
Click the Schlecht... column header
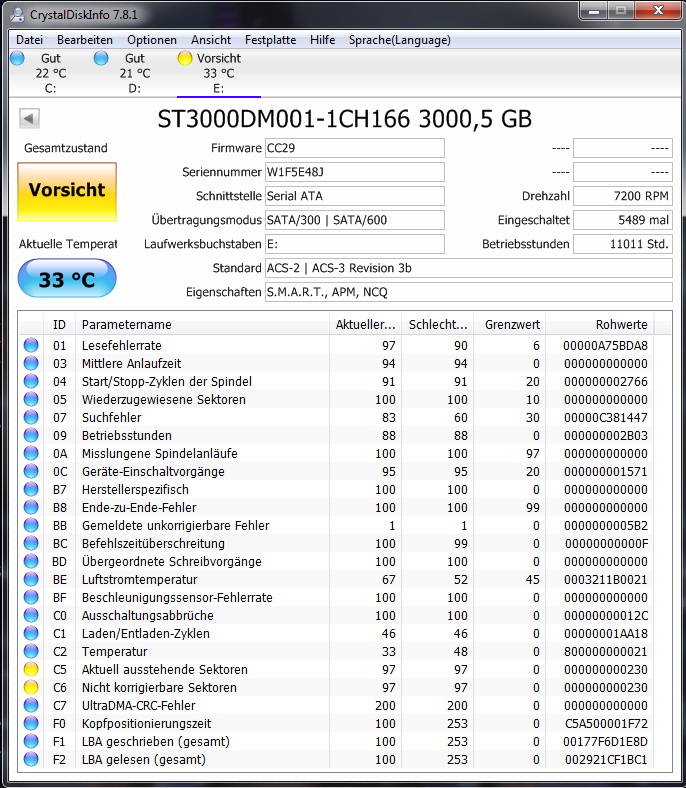438,325
